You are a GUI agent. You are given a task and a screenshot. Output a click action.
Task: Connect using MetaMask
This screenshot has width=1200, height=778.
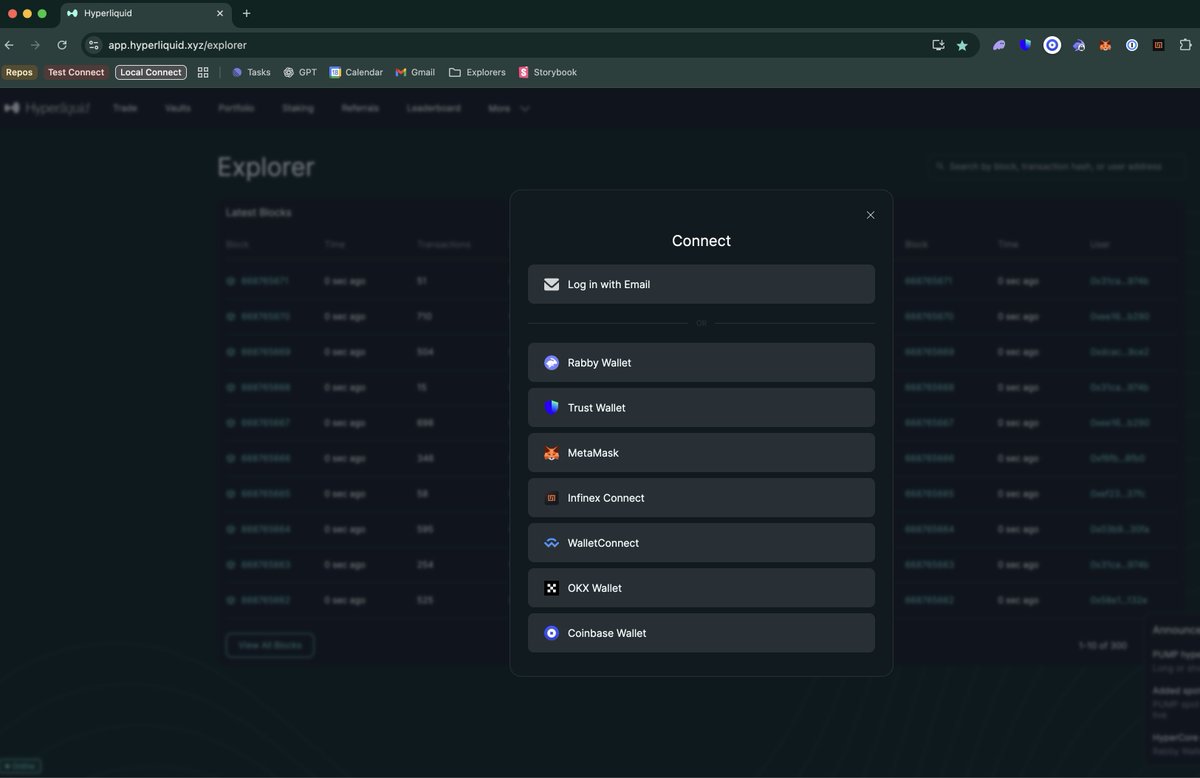pyautogui.click(x=701, y=453)
